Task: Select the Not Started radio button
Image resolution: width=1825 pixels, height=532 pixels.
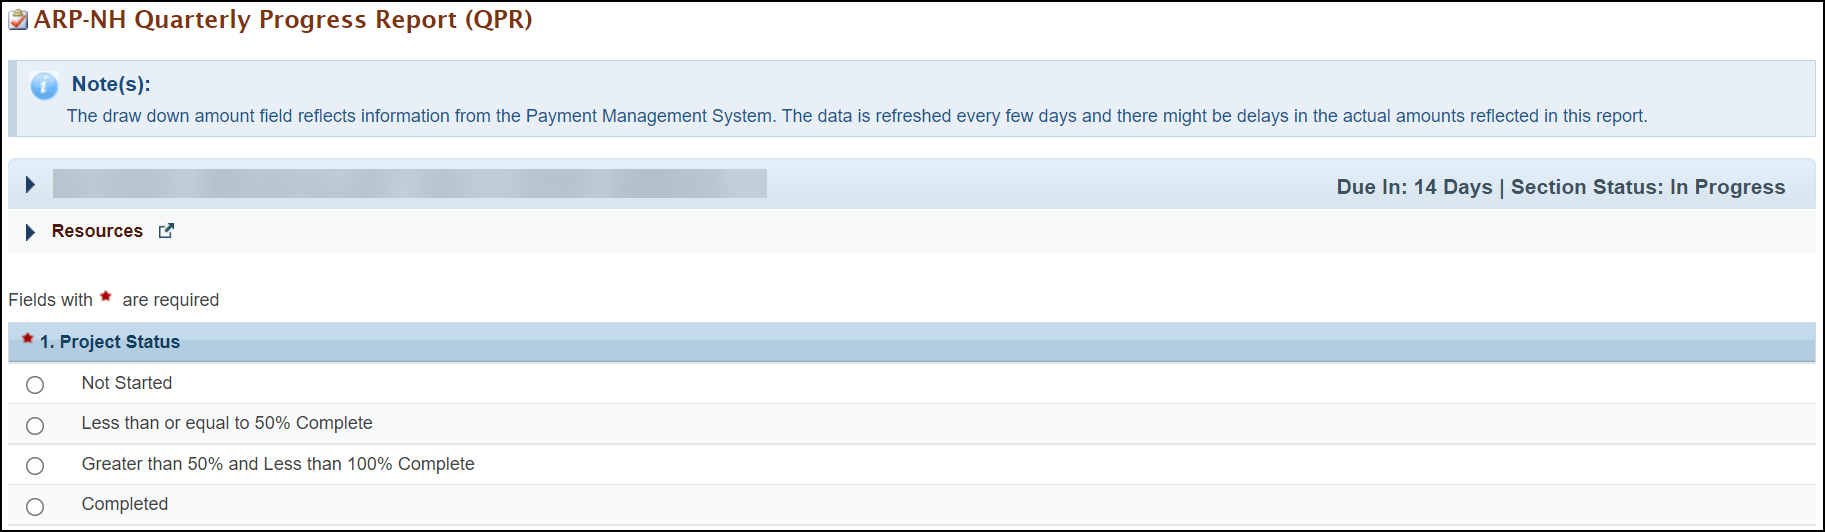Action: coord(35,385)
